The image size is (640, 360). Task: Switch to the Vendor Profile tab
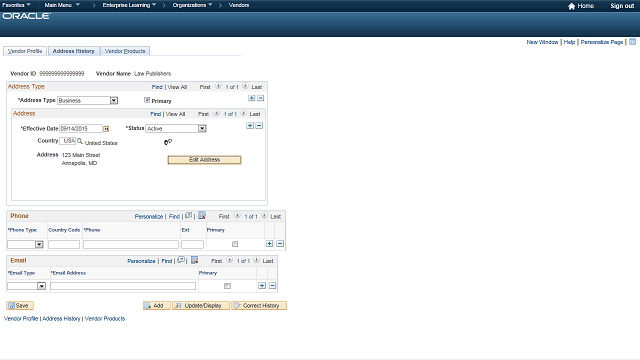click(x=25, y=51)
